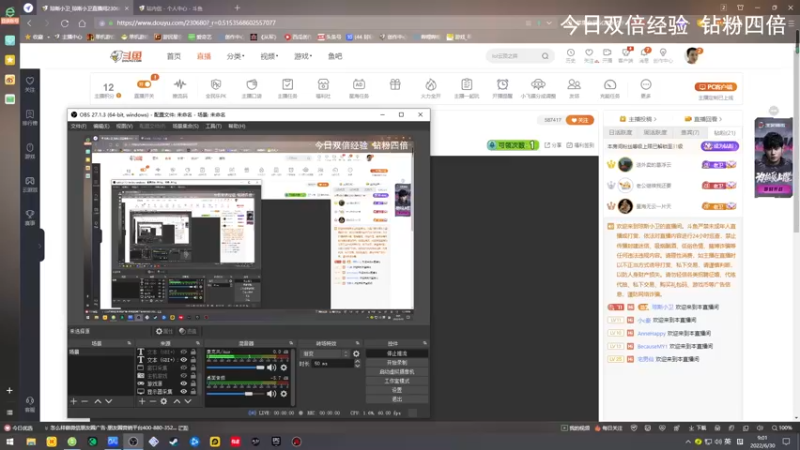The image size is (800, 450).
Task: Remove selected scene with the minus icon
Action: point(85,402)
